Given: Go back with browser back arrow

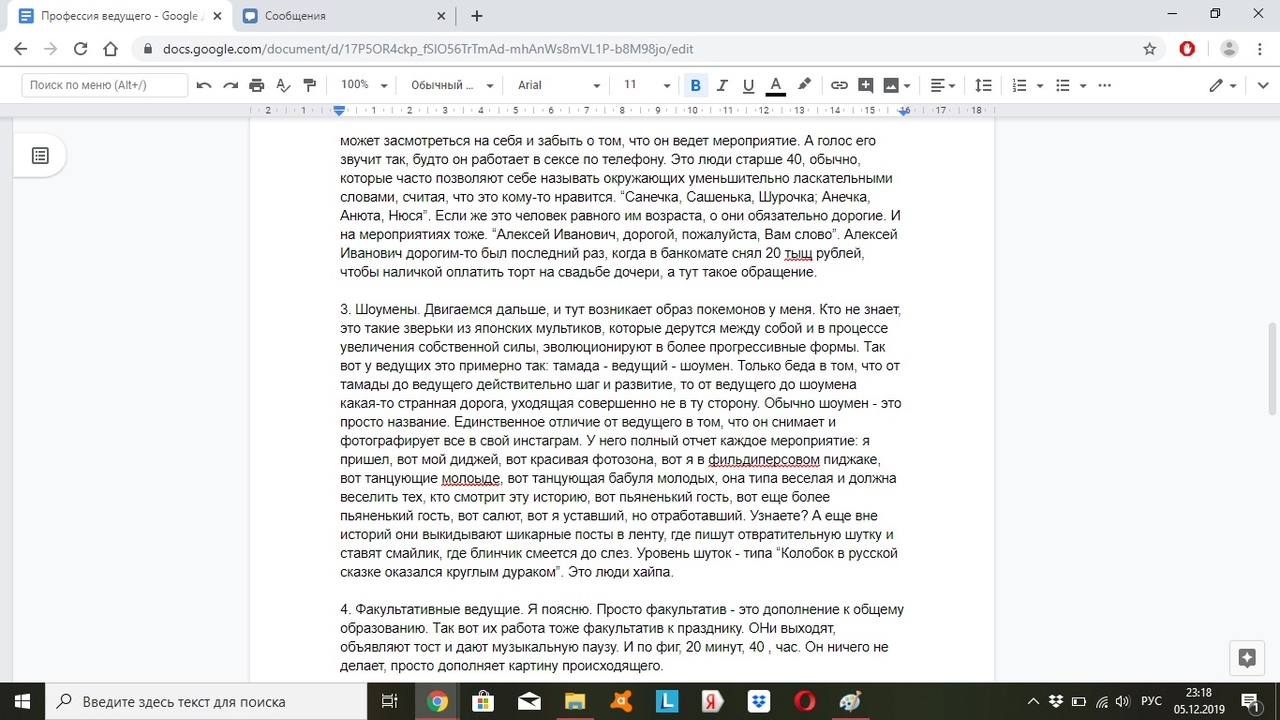Looking at the screenshot, I should click(x=21, y=49).
